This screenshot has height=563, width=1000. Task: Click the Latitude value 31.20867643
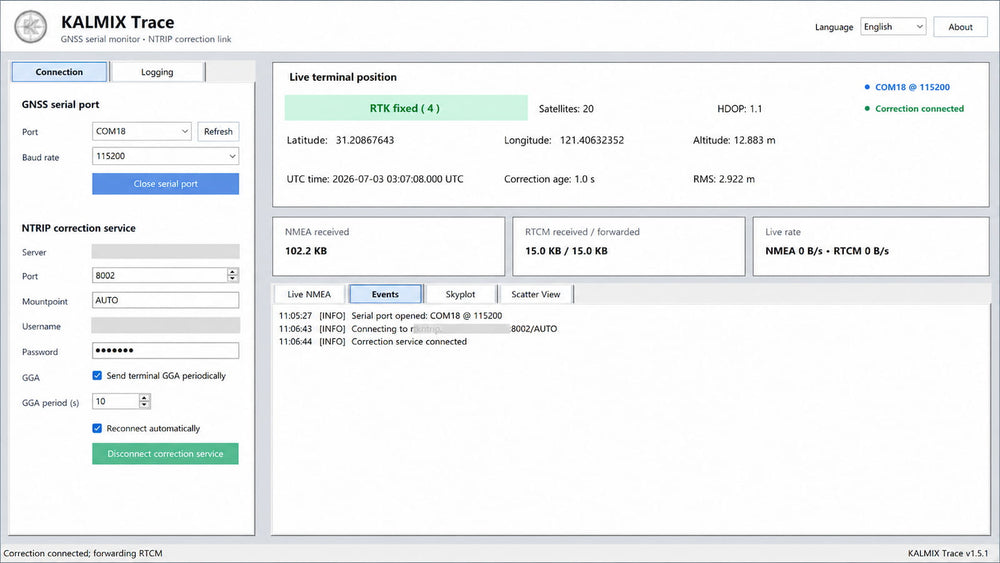tap(365, 140)
